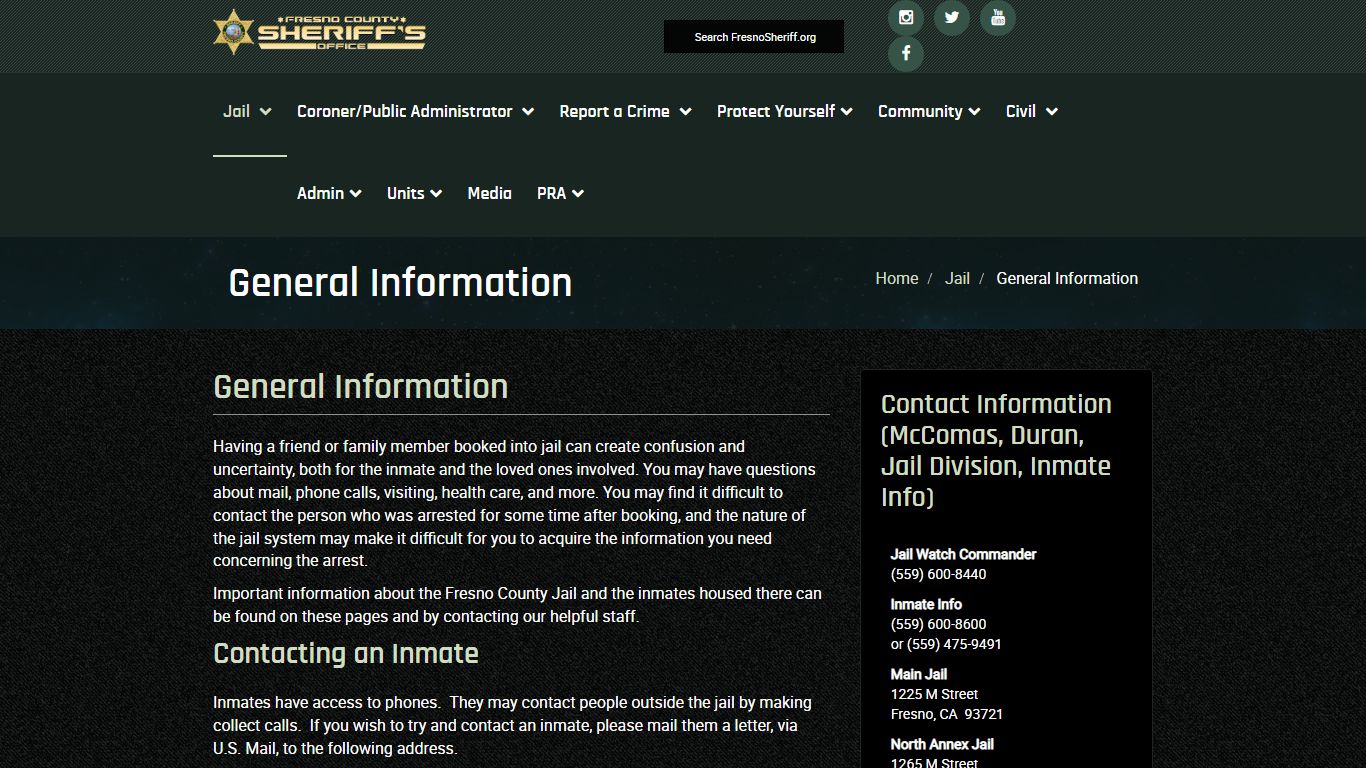
Task: Expand the Jail menu chevron
Action: tap(266, 112)
